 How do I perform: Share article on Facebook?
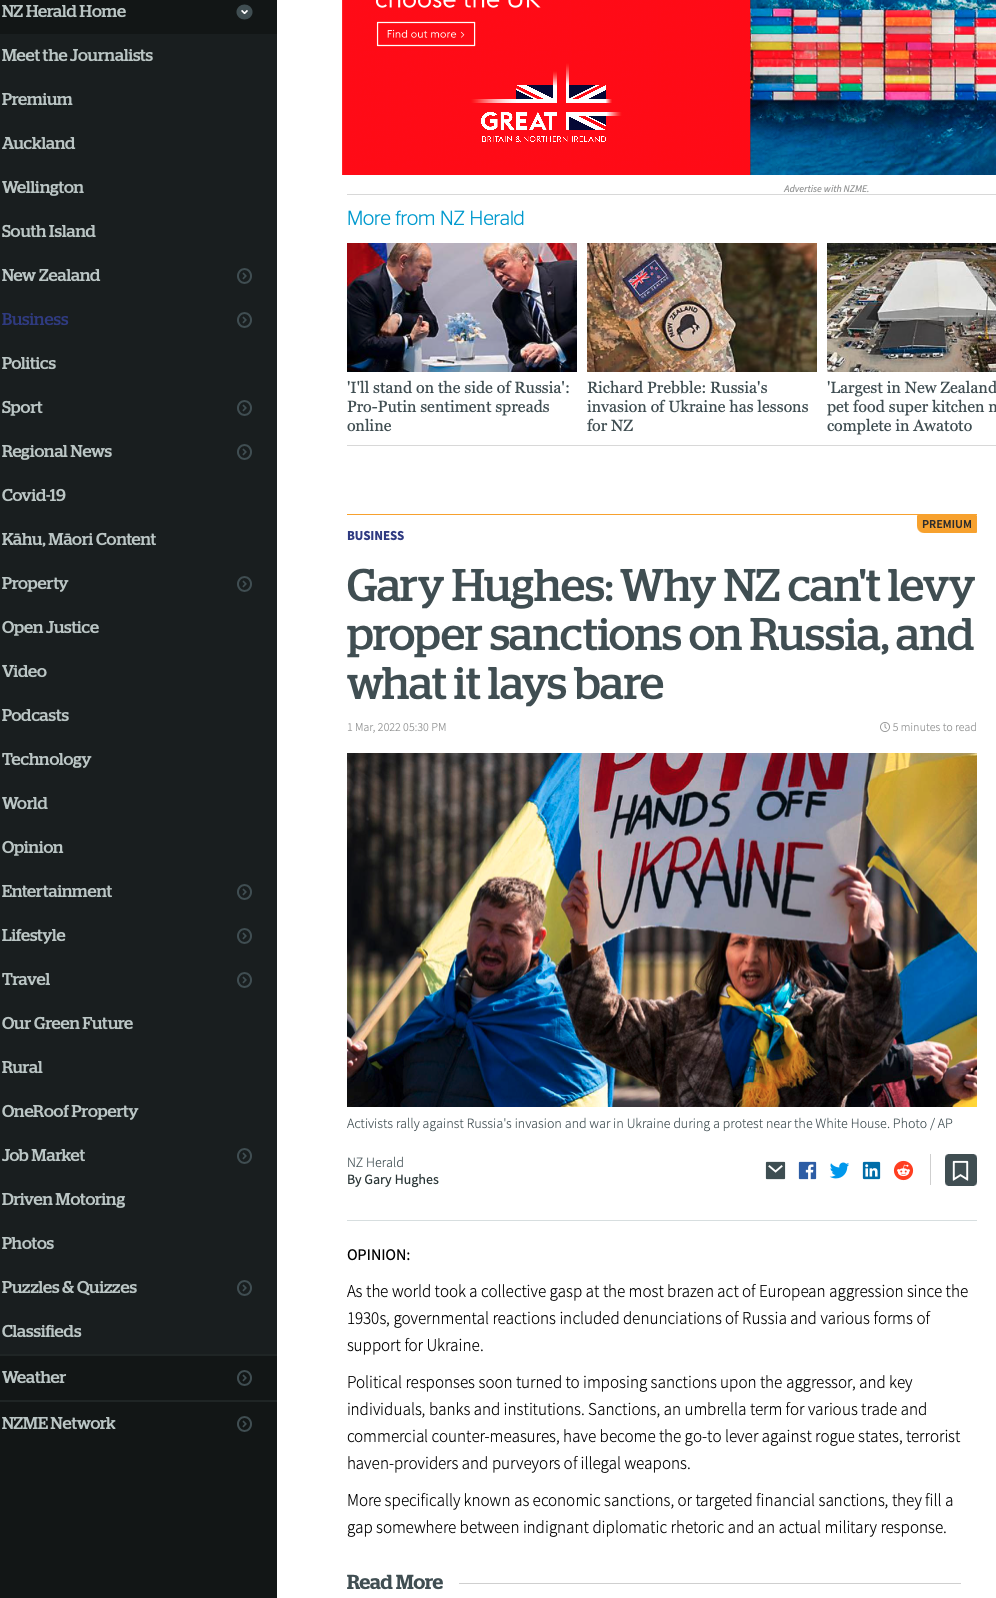click(x=807, y=1170)
